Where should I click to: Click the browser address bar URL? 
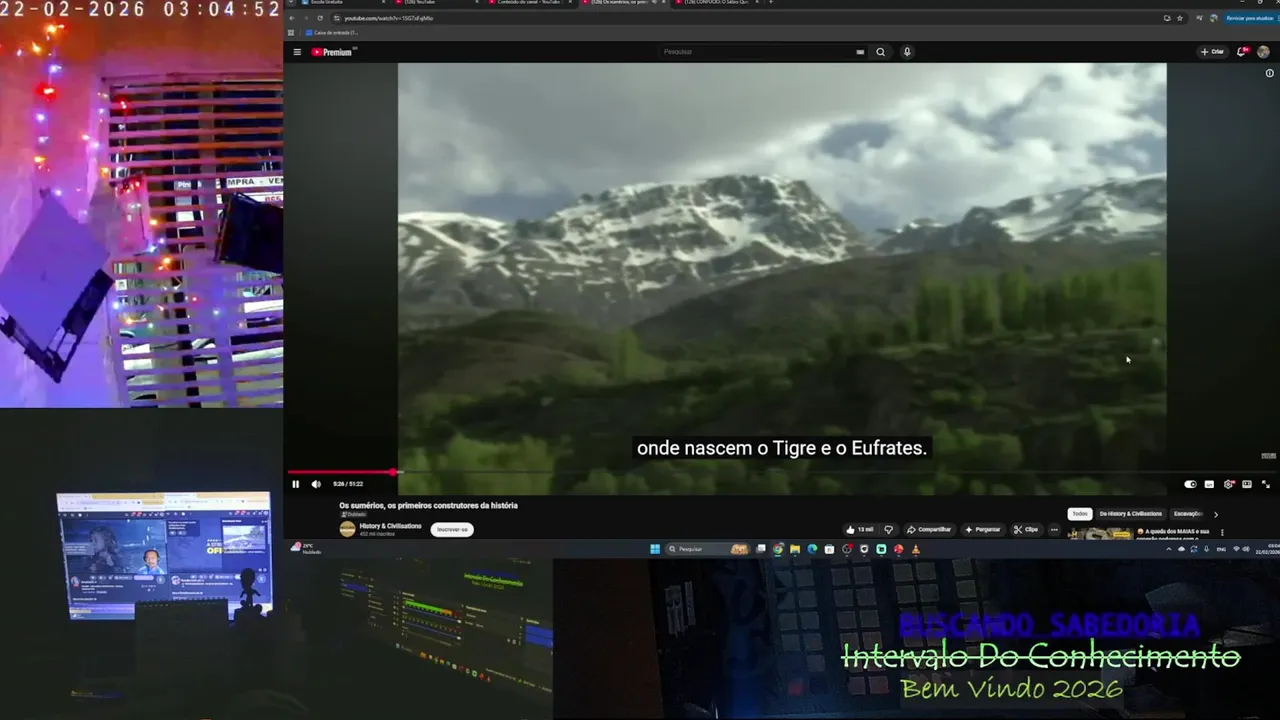pos(389,18)
